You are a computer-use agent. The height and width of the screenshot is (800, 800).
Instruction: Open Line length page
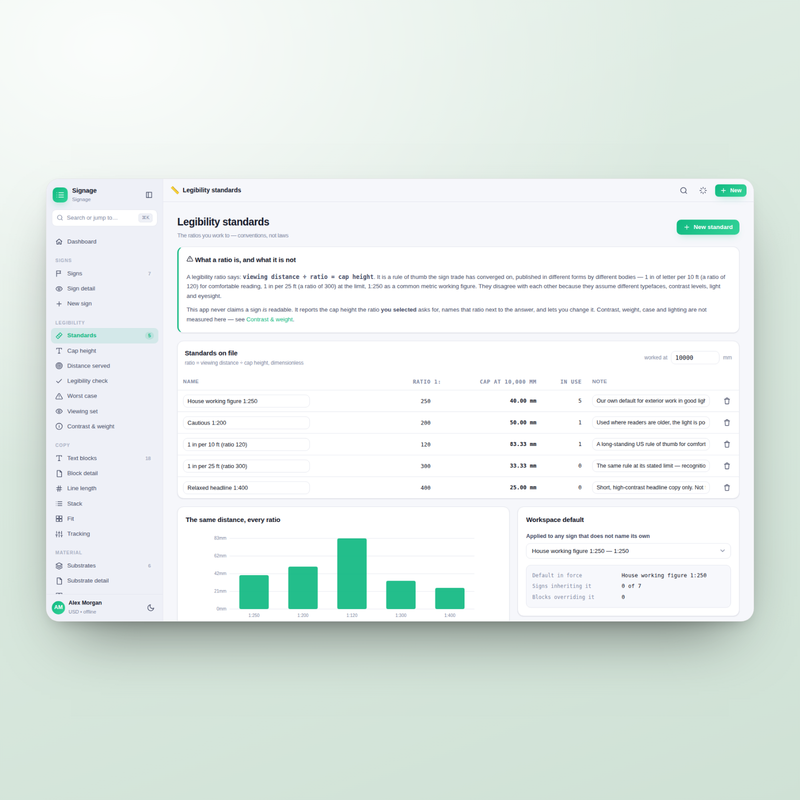105,488
